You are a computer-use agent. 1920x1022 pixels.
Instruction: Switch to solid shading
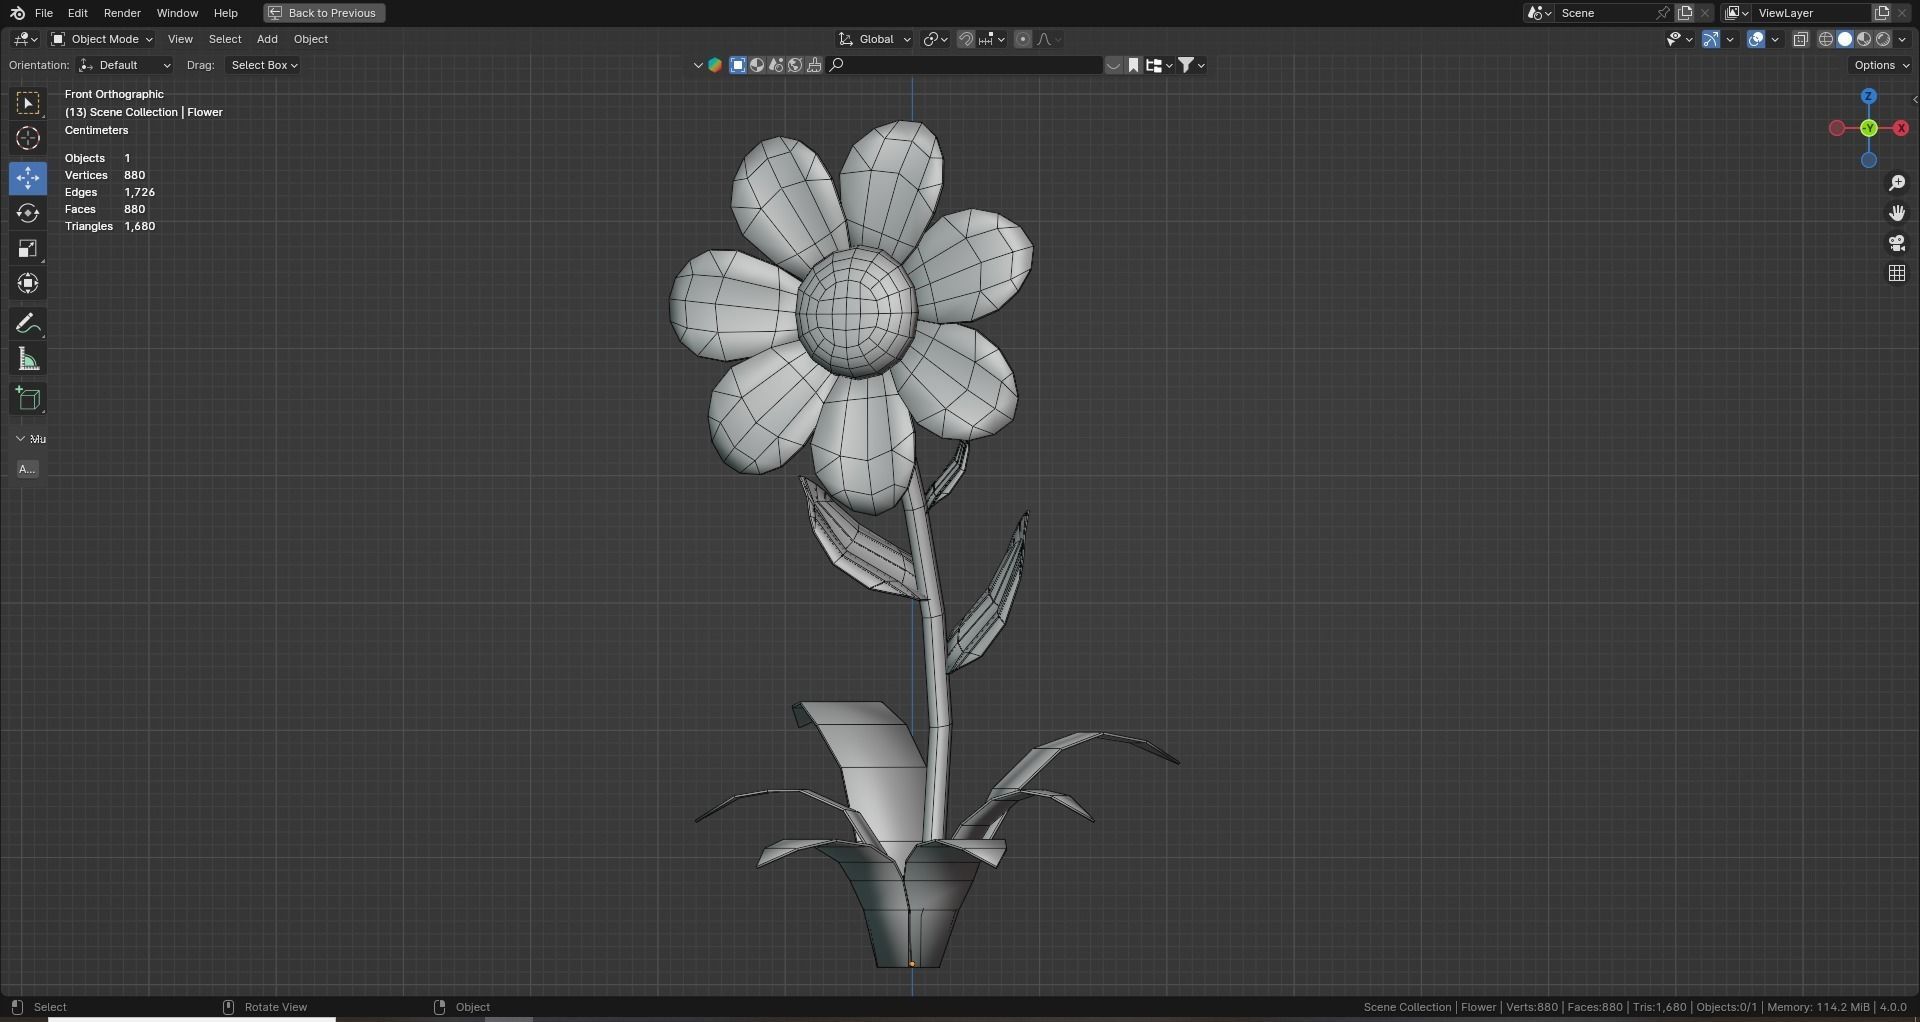[x=1845, y=39]
